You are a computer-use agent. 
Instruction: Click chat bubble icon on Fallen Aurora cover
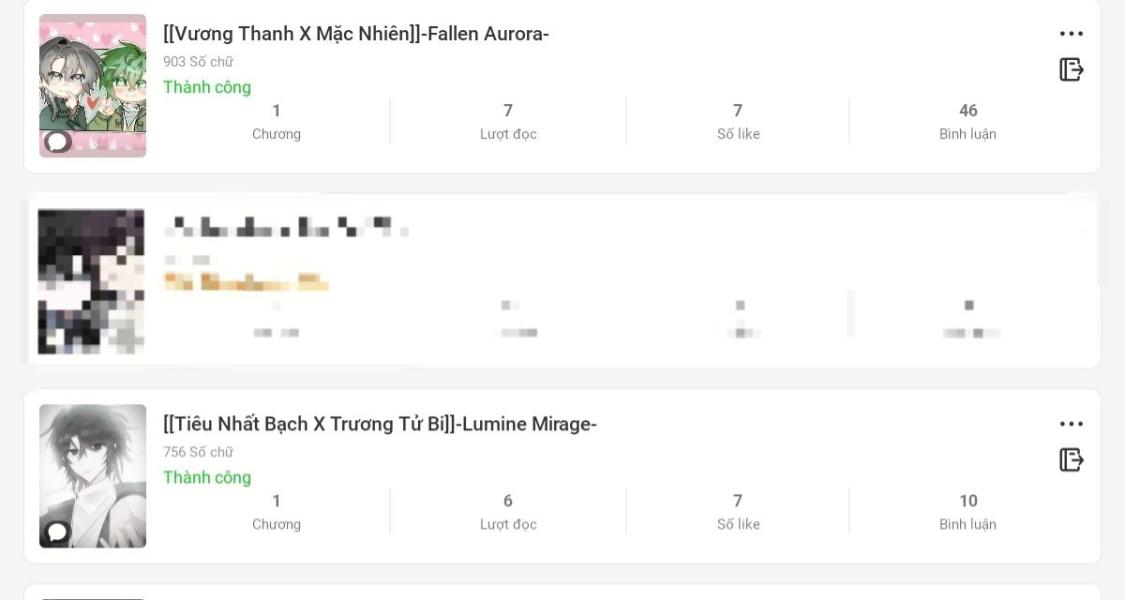tap(57, 141)
